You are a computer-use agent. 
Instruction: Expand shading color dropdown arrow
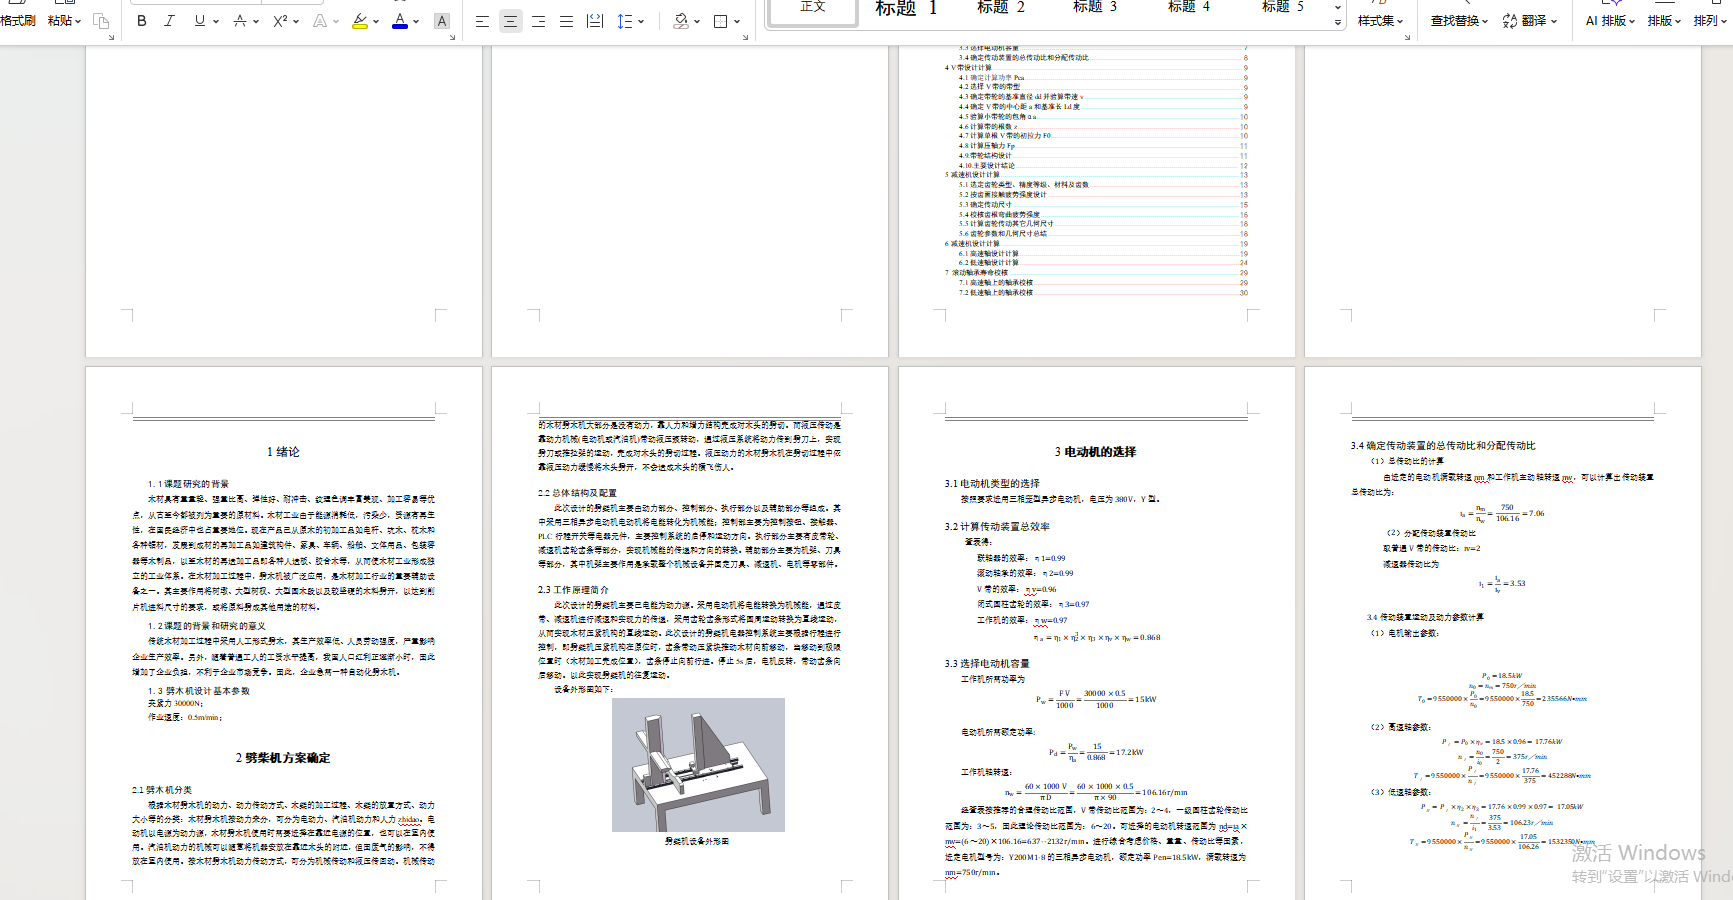tap(697, 22)
